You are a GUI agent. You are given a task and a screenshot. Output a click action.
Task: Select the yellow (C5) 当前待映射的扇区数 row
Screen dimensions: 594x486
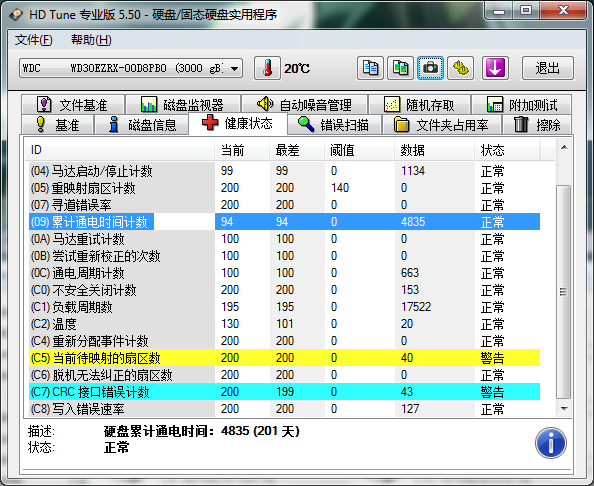(x=284, y=358)
